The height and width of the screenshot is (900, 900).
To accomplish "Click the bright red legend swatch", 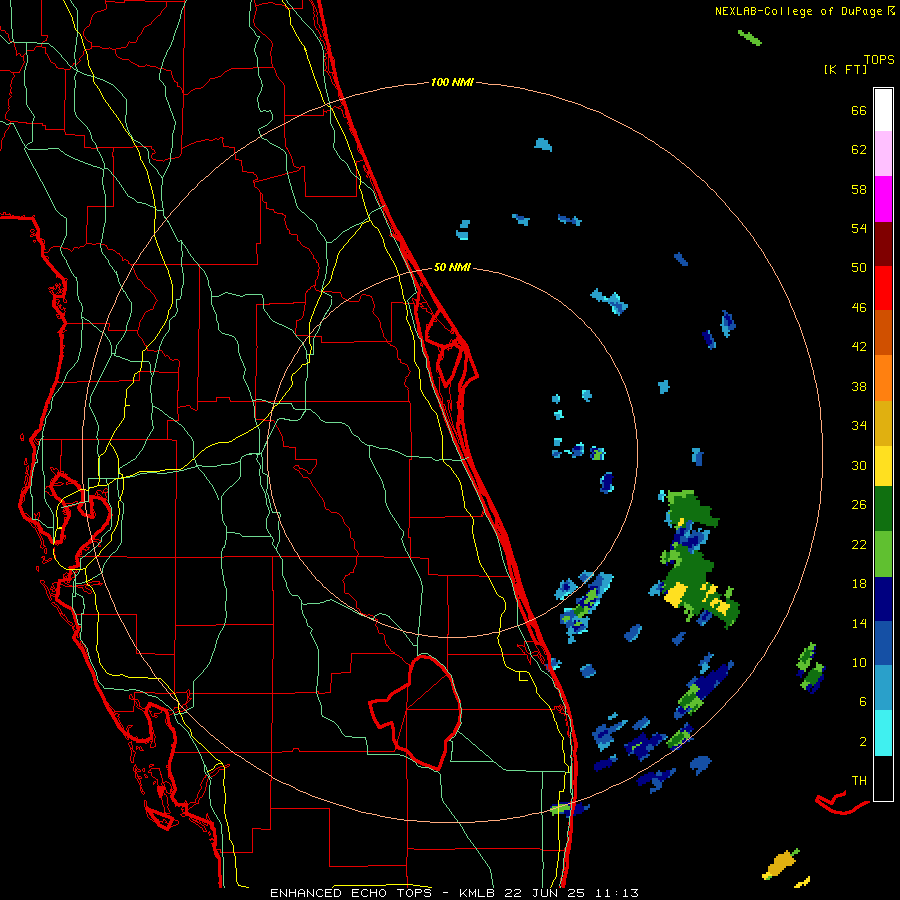I will (883, 288).
